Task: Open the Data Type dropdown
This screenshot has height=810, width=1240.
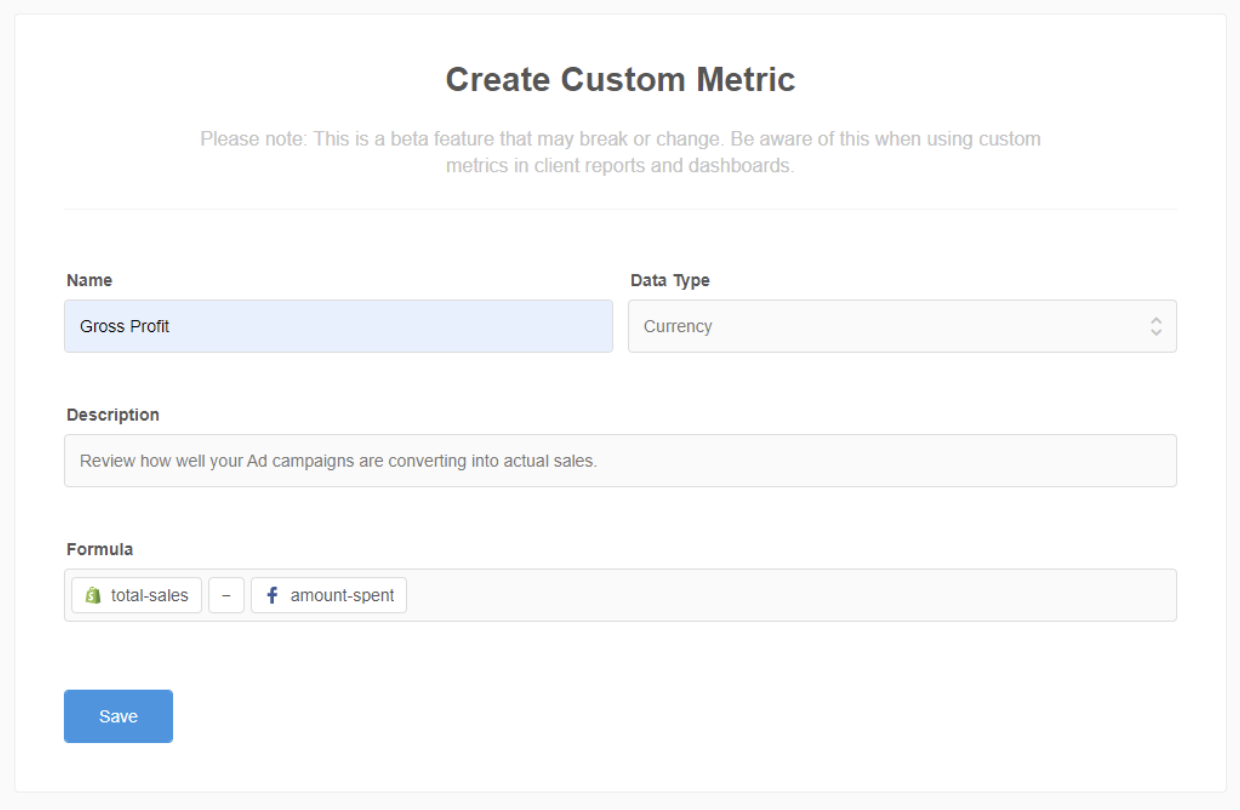Action: pos(901,326)
